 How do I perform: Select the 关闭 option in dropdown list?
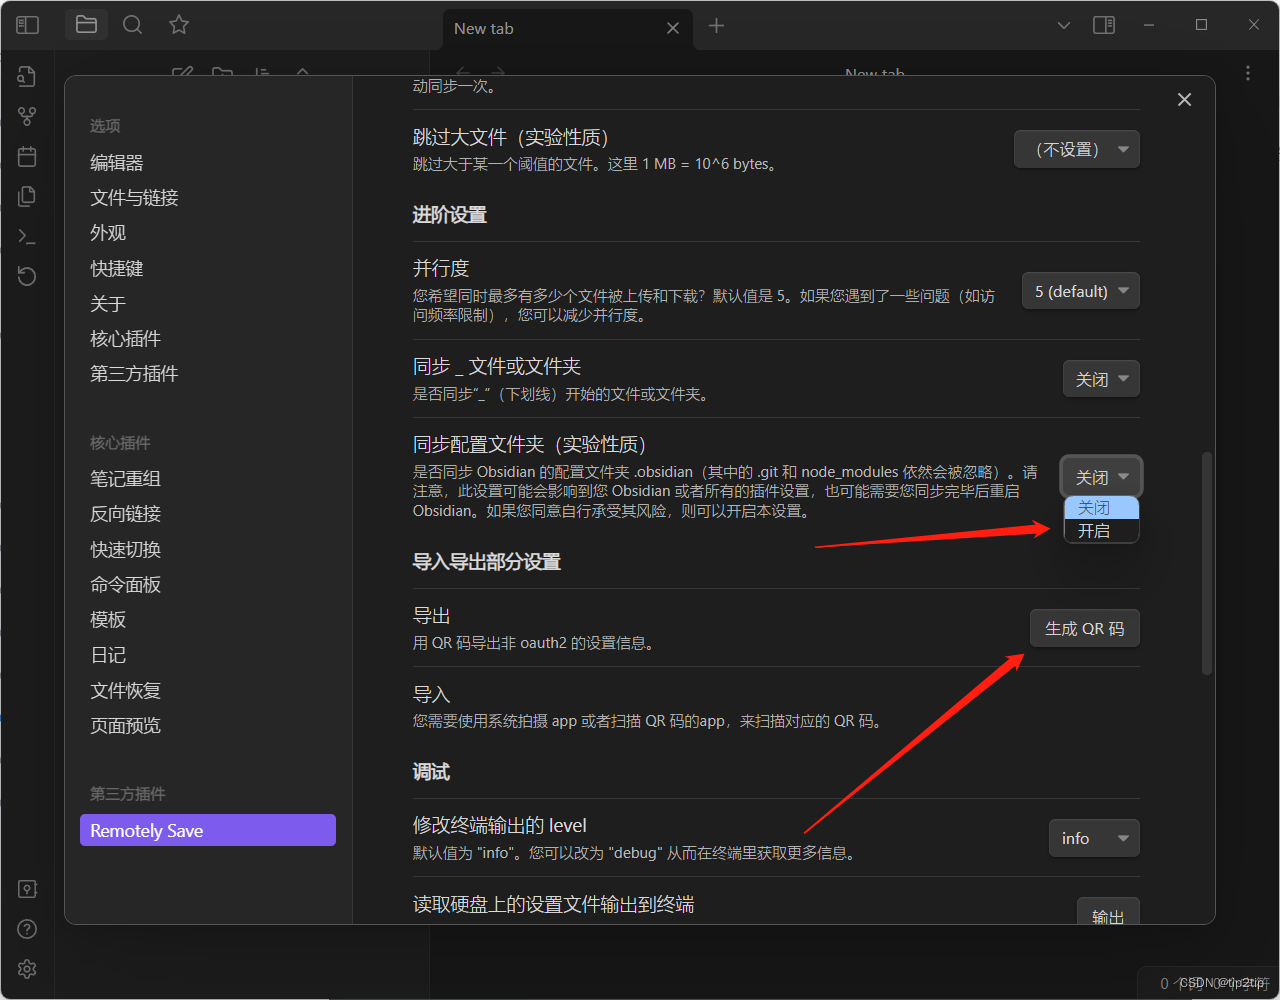coord(1101,508)
